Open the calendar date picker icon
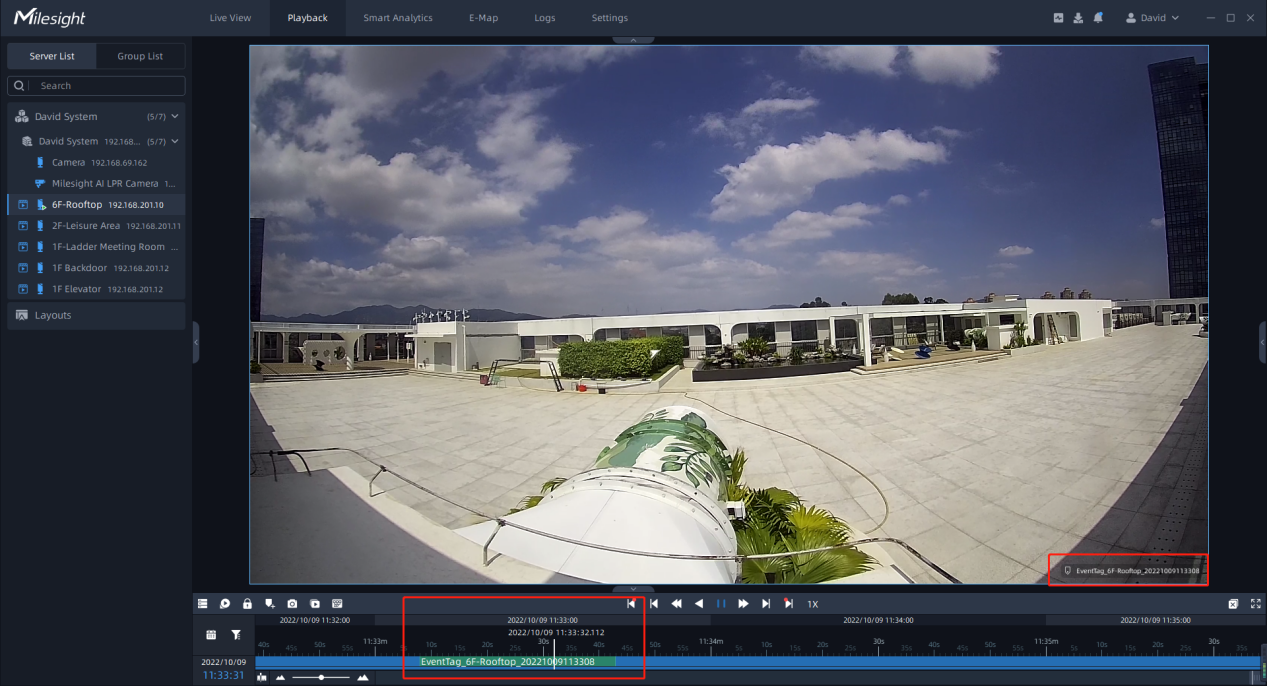This screenshot has height=686, width=1267. click(211, 635)
